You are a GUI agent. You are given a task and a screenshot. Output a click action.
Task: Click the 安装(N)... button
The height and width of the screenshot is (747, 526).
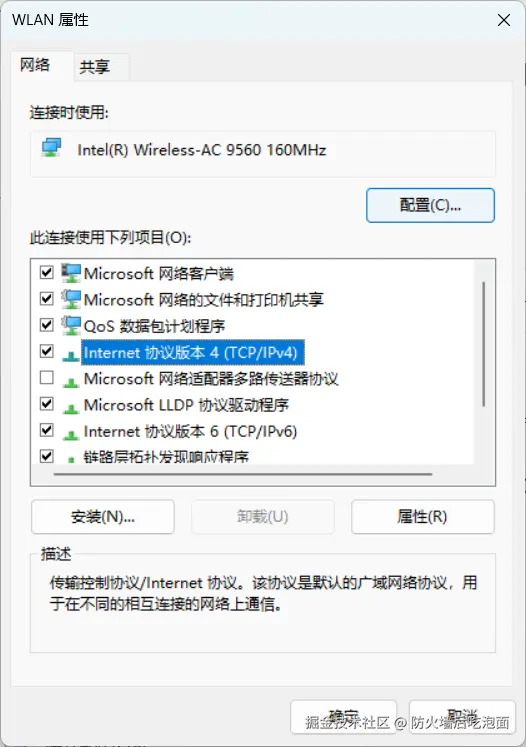point(103,516)
